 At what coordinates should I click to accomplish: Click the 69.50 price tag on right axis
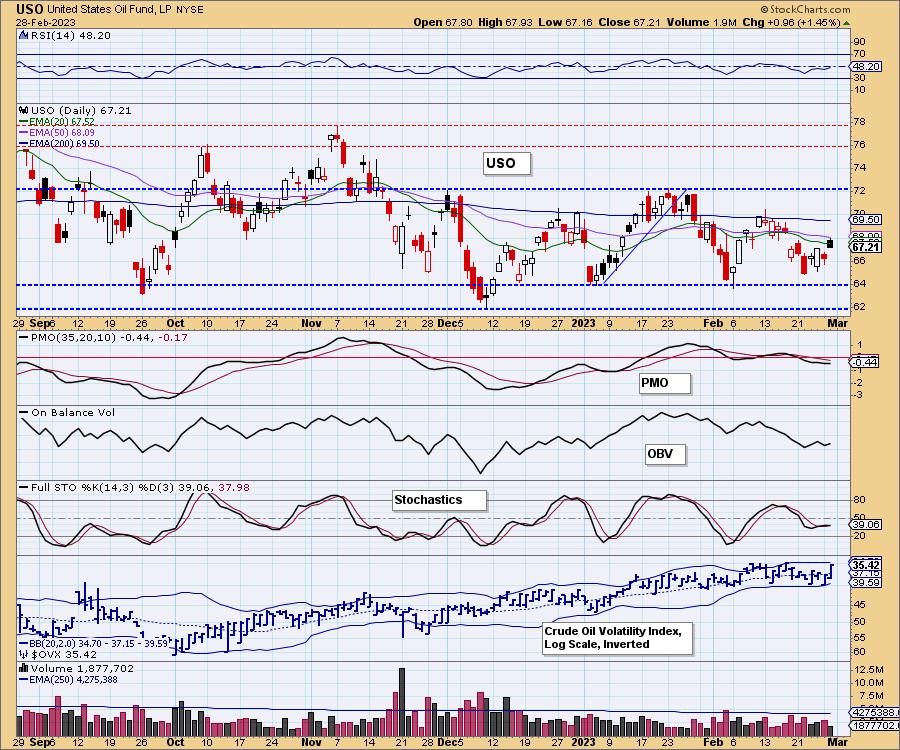pos(867,220)
